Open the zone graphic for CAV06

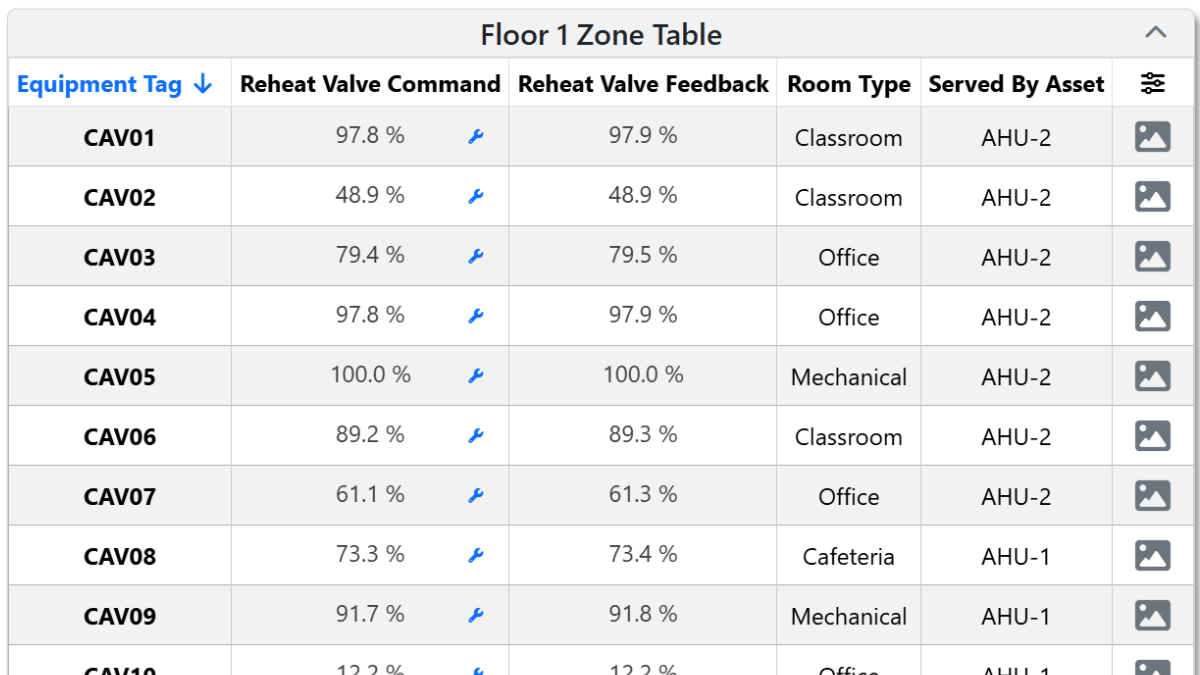1152,436
